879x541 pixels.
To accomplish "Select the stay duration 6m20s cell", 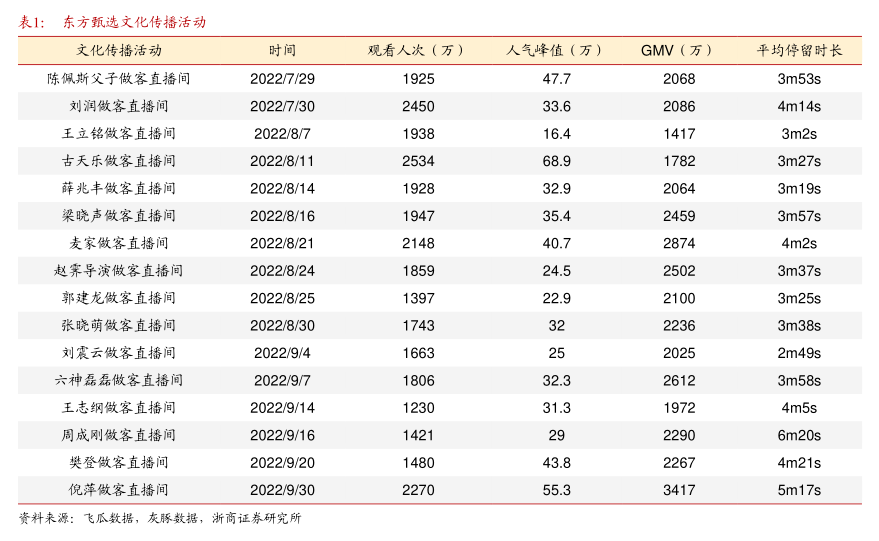I will pyautogui.click(x=799, y=435).
